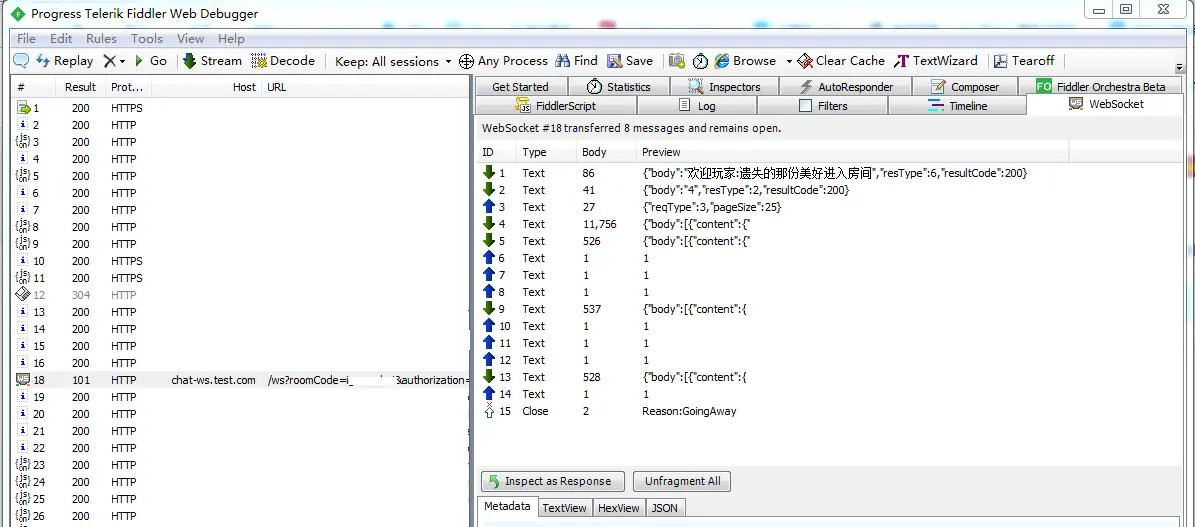Switch to the Fiddler Orchestra Beta tab
The image size is (1195, 527).
(x=1101, y=87)
